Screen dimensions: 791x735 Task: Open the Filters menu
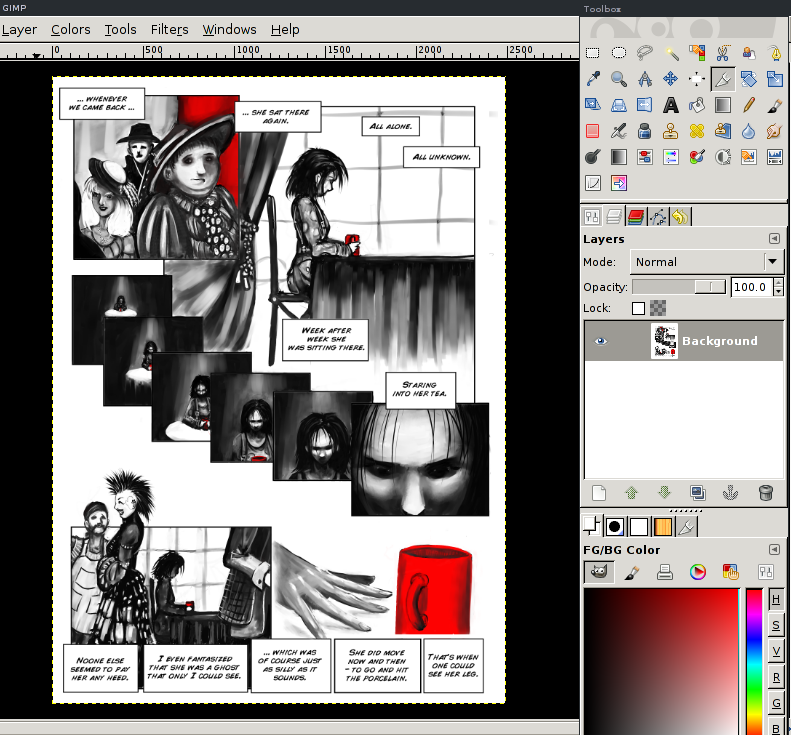pyautogui.click(x=169, y=29)
